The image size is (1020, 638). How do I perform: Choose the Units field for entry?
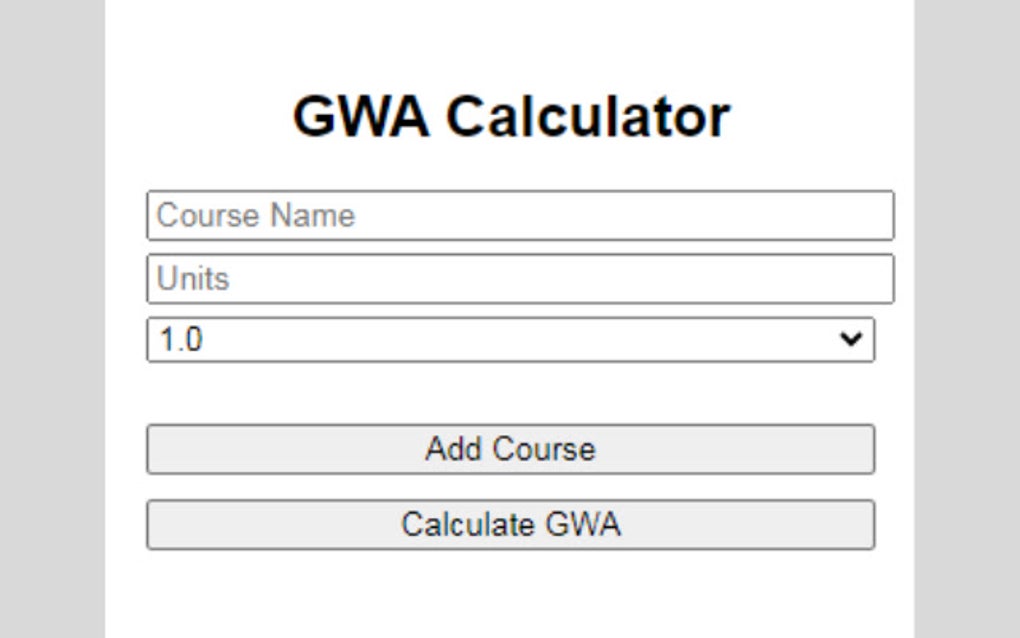(x=520, y=279)
